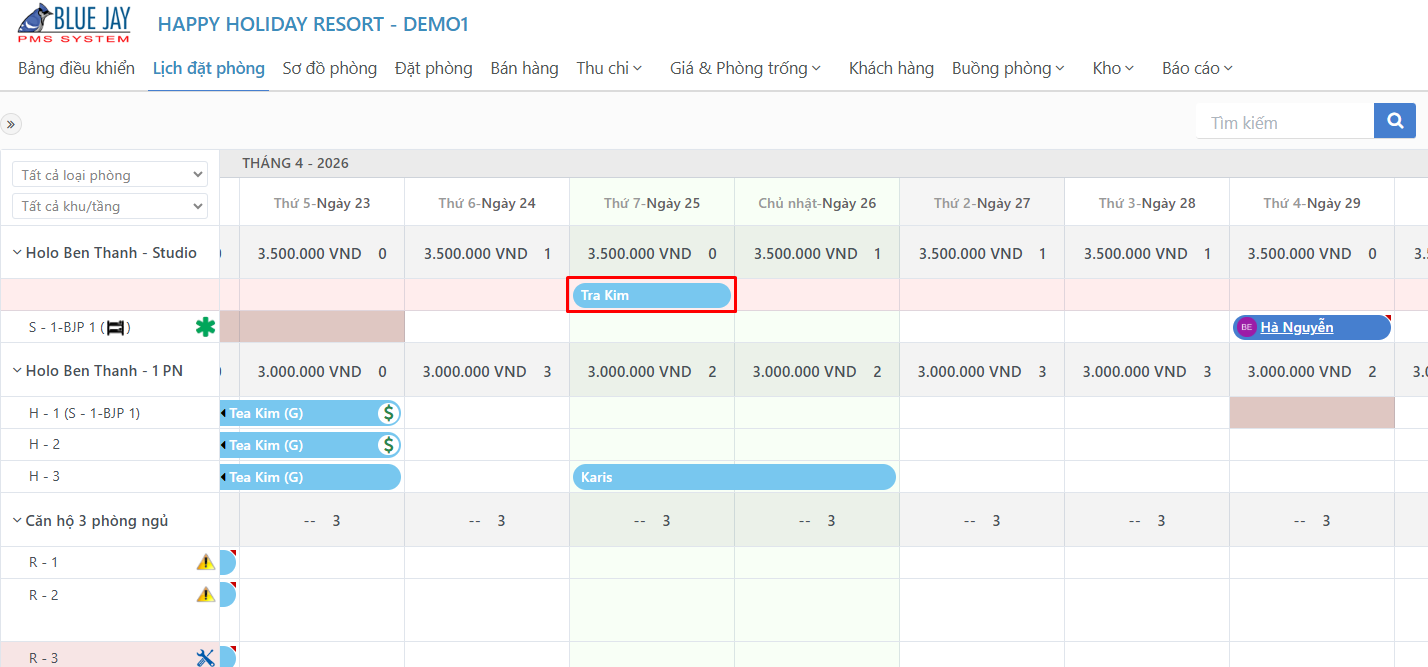Click Studio 3.500.000 VND rate for Ngày 29

(x=1300, y=254)
